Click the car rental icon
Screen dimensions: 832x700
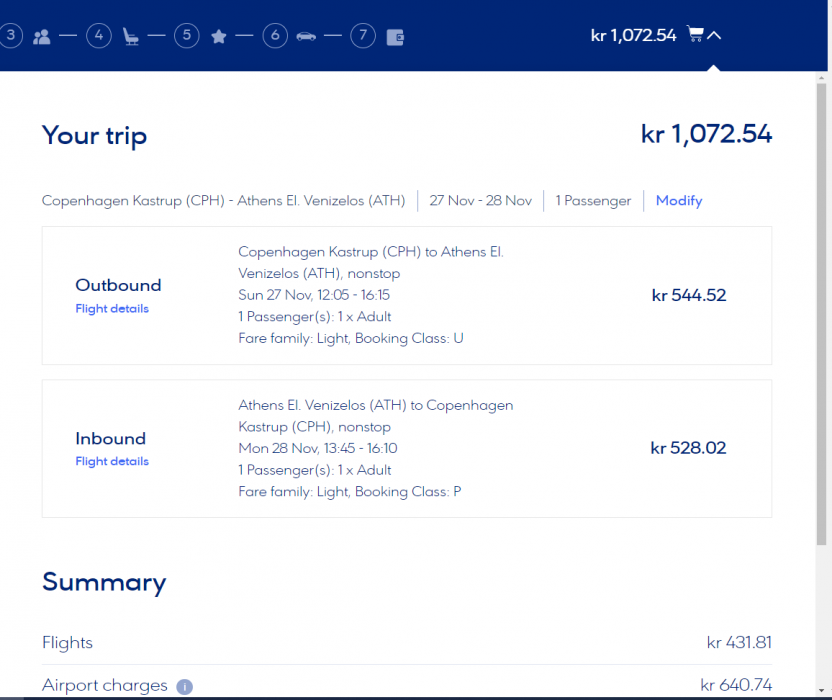(306, 37)
